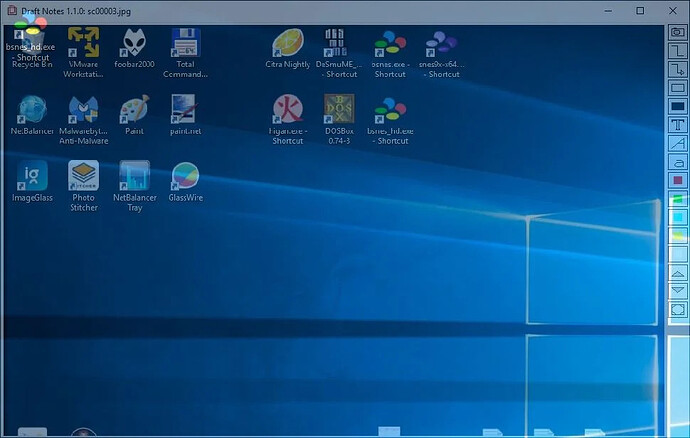Select the arrow line drawing tool
Screen dimensions: 690x438
pos(678,69)
